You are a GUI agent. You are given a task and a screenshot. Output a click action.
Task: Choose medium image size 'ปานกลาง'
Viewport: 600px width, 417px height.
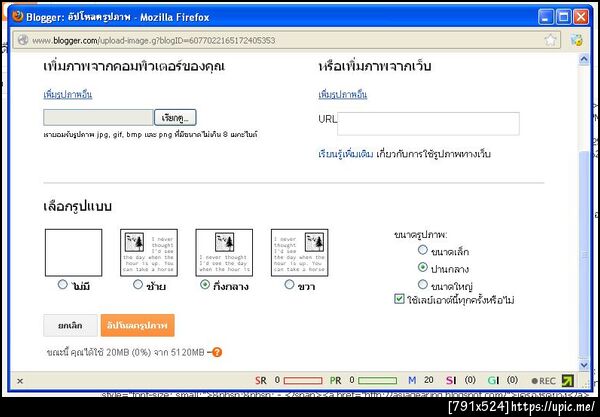point(422,267)
